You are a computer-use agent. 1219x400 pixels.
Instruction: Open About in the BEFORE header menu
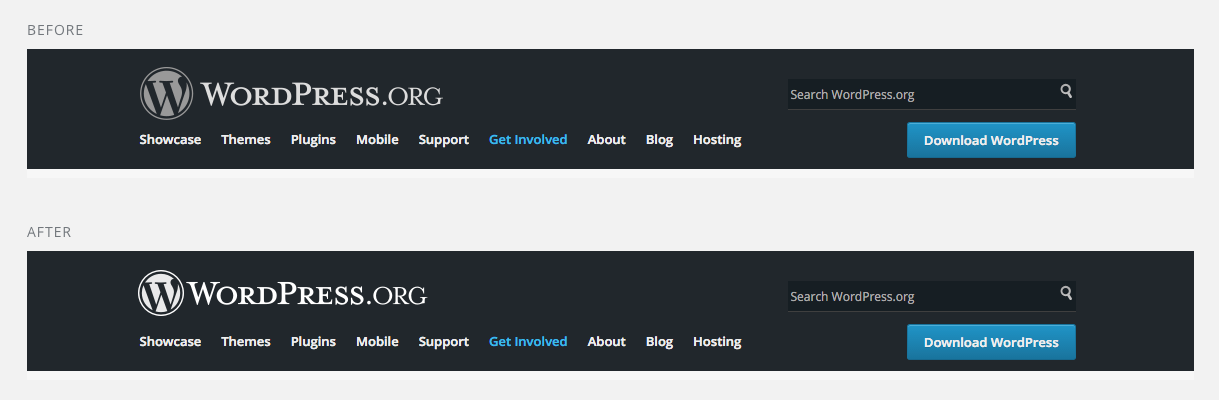pos(606,140)
